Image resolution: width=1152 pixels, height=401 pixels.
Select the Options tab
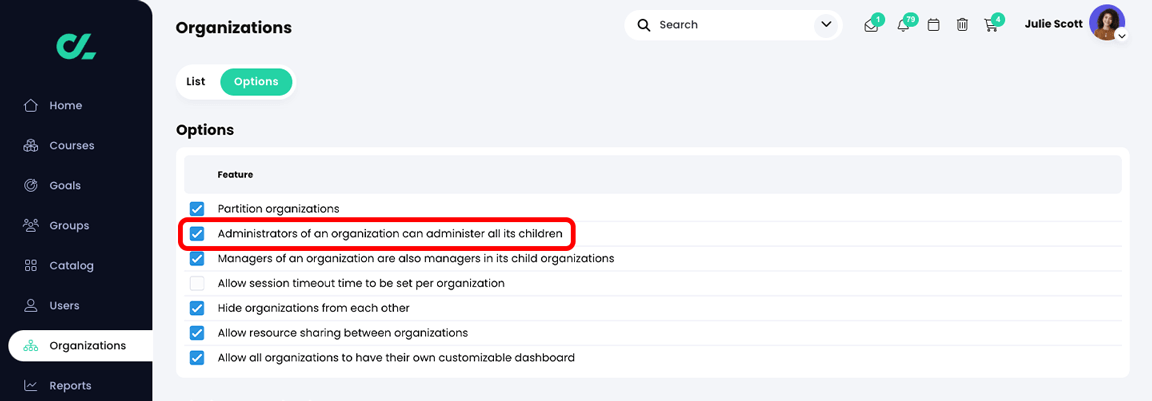click(256, 82)
